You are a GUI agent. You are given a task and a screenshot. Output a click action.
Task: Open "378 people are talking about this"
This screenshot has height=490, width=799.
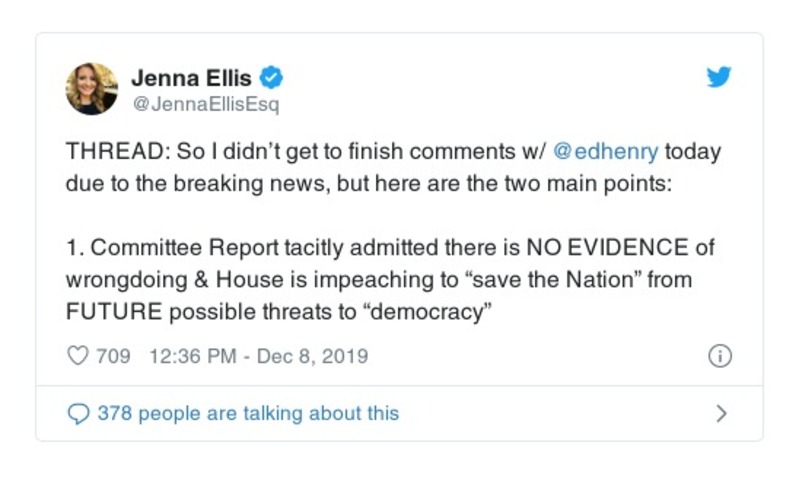point(247,413)
